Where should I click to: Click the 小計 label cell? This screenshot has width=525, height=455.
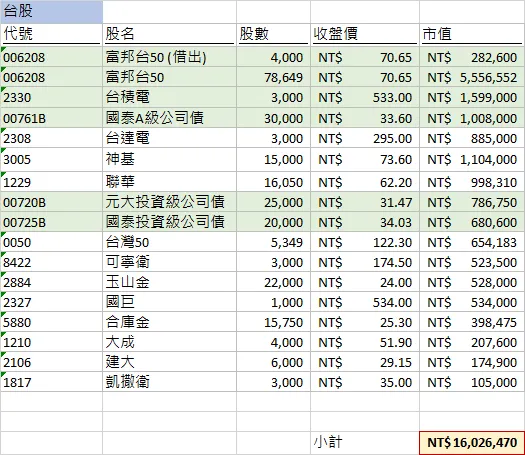pyautogui.click(x=365, y=443)
